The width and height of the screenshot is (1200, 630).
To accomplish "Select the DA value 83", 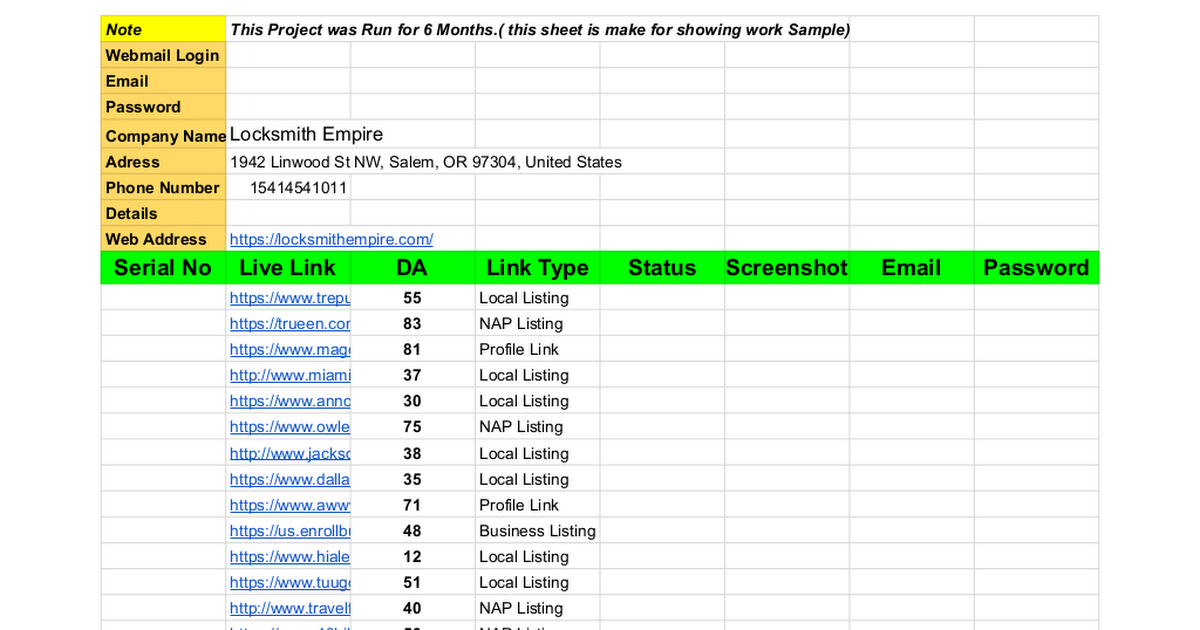I will tap(412, 324).
